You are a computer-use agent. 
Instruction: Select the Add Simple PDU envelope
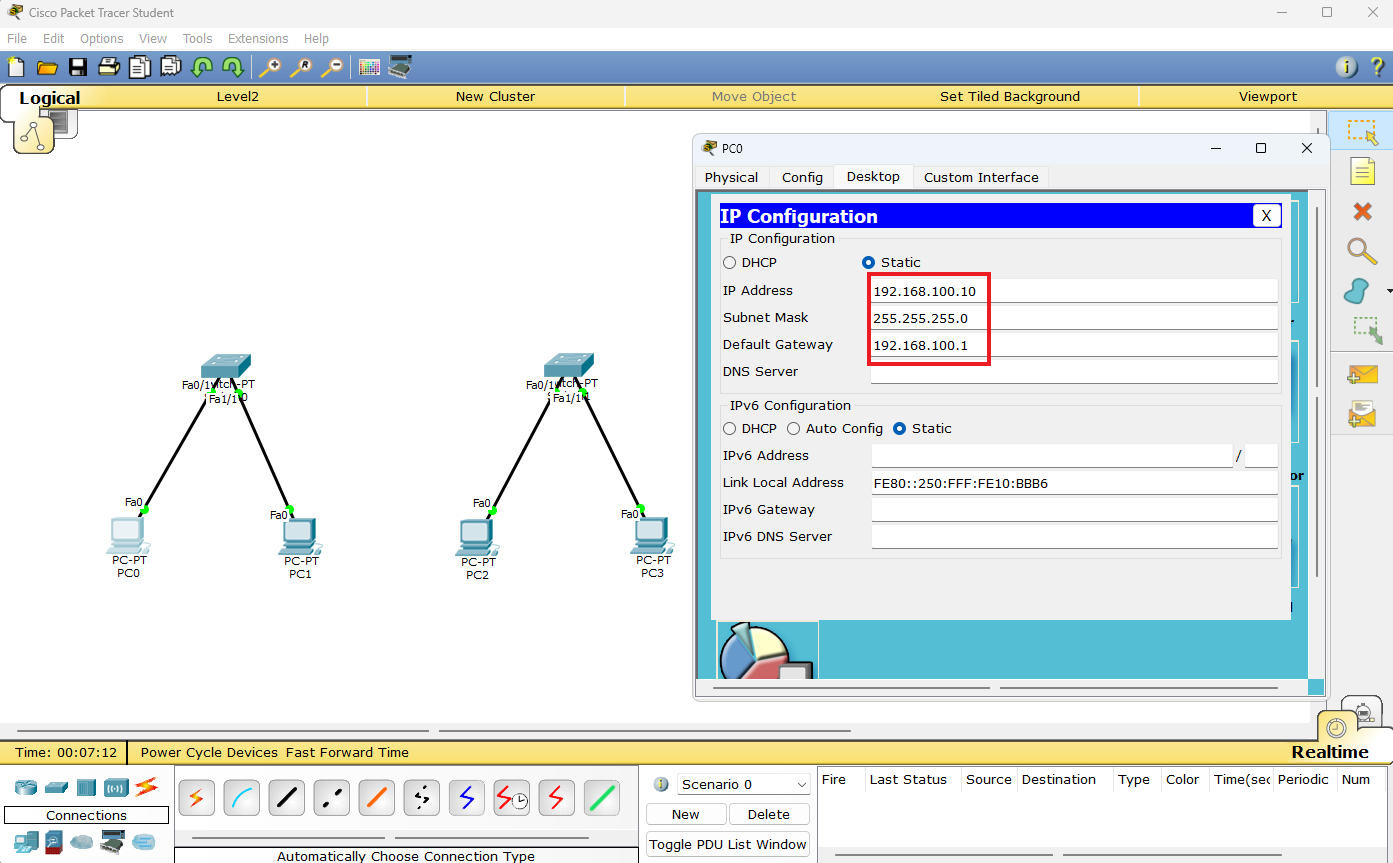click(1362, 375)
